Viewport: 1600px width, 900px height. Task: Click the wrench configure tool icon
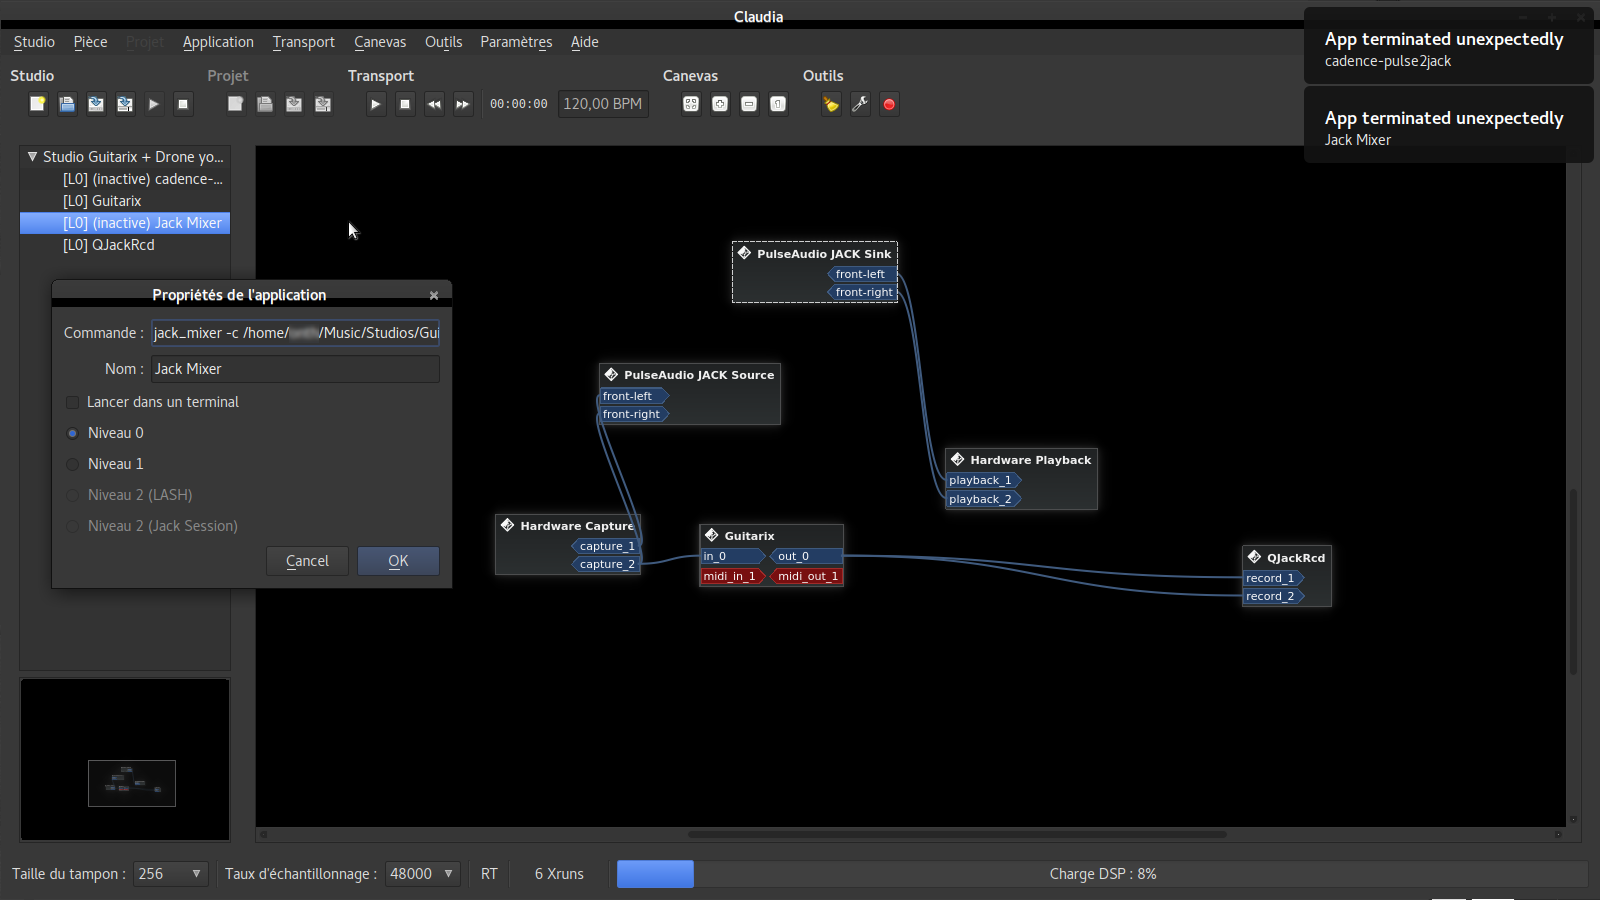(x=860, y=104)
